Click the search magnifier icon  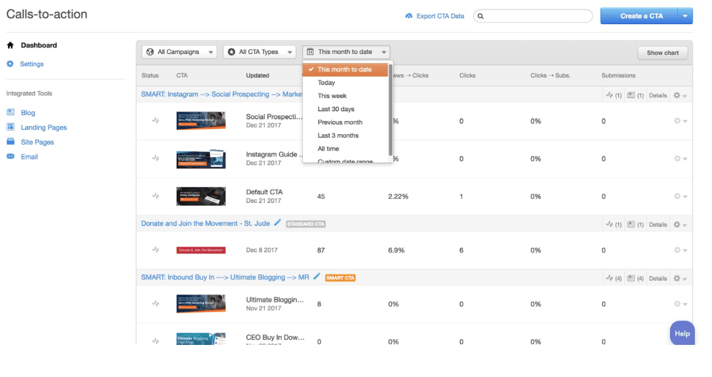click(480, 16)
